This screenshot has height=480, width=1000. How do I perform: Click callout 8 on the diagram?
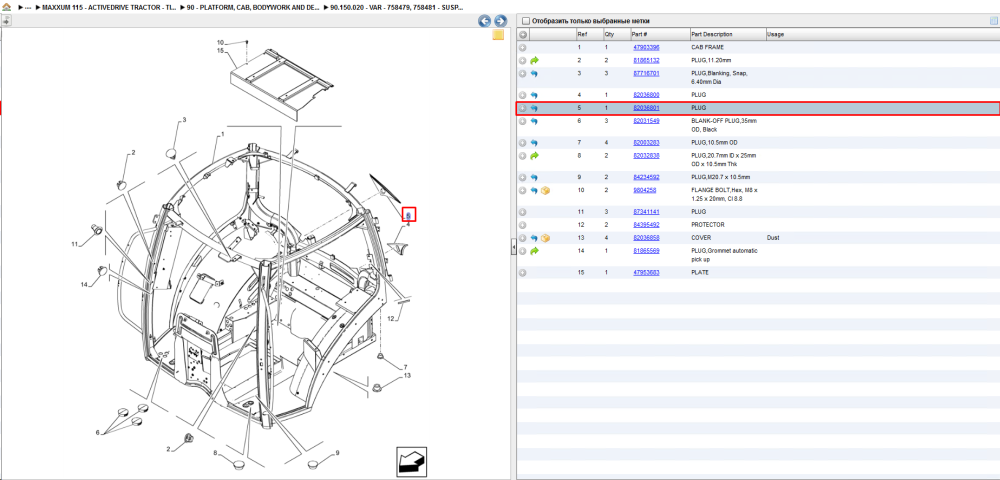click(215, 453)
